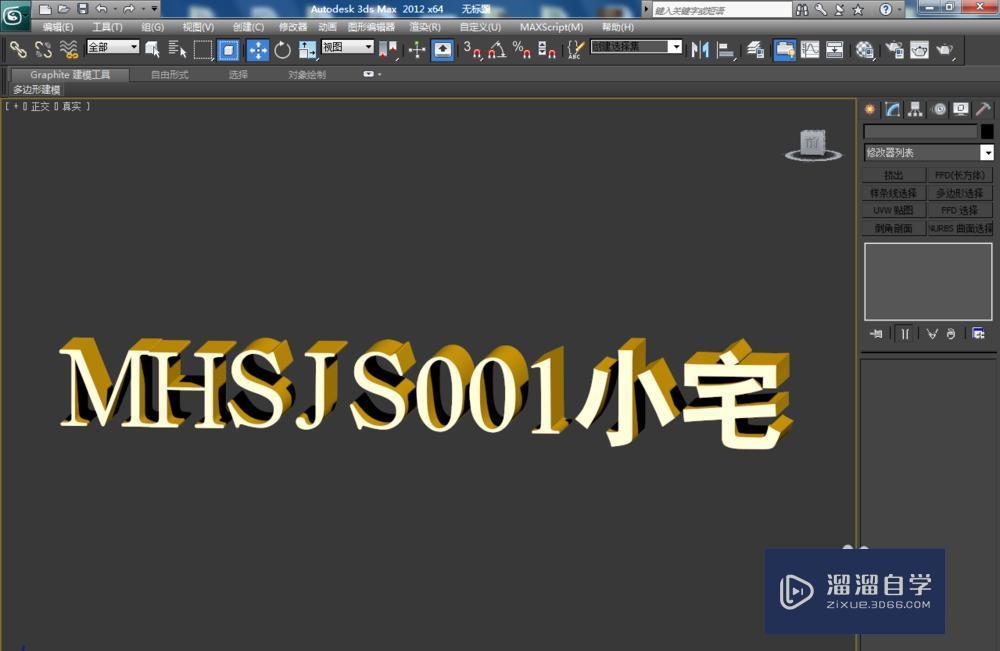Image resolution: width=1000 pixels, height=651 pixels.
Task: Select the Select and Rotate tool
Action: [283, 50]
